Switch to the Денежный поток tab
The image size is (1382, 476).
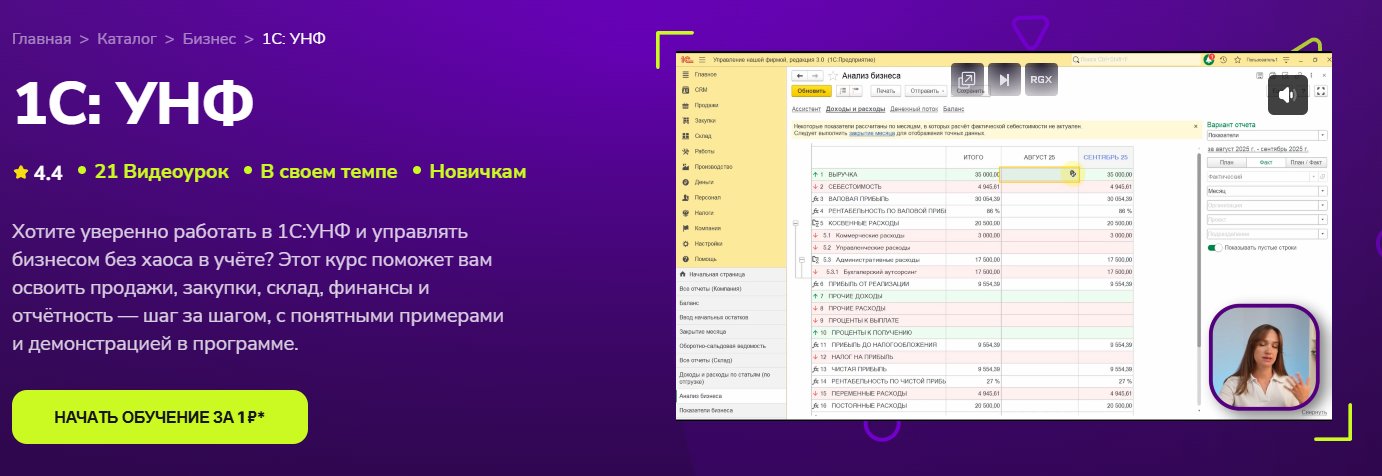click(x=913, y=108)
